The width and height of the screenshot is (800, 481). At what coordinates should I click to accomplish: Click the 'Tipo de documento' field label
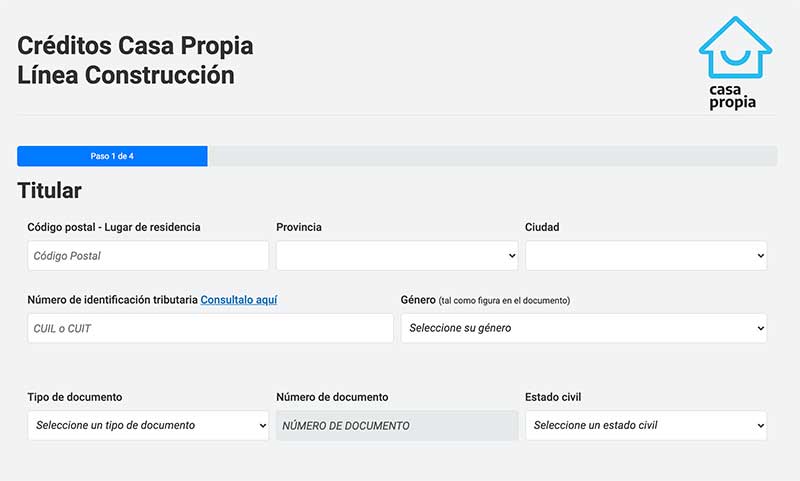(75, 397)
